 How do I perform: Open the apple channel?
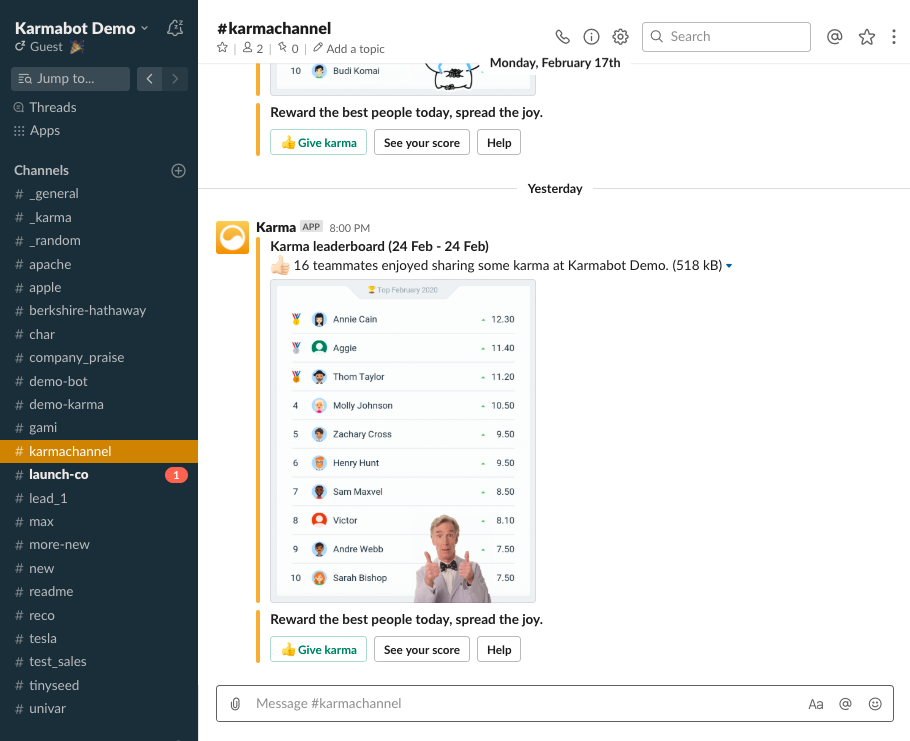pyautogui.click(x=99, y=288)
